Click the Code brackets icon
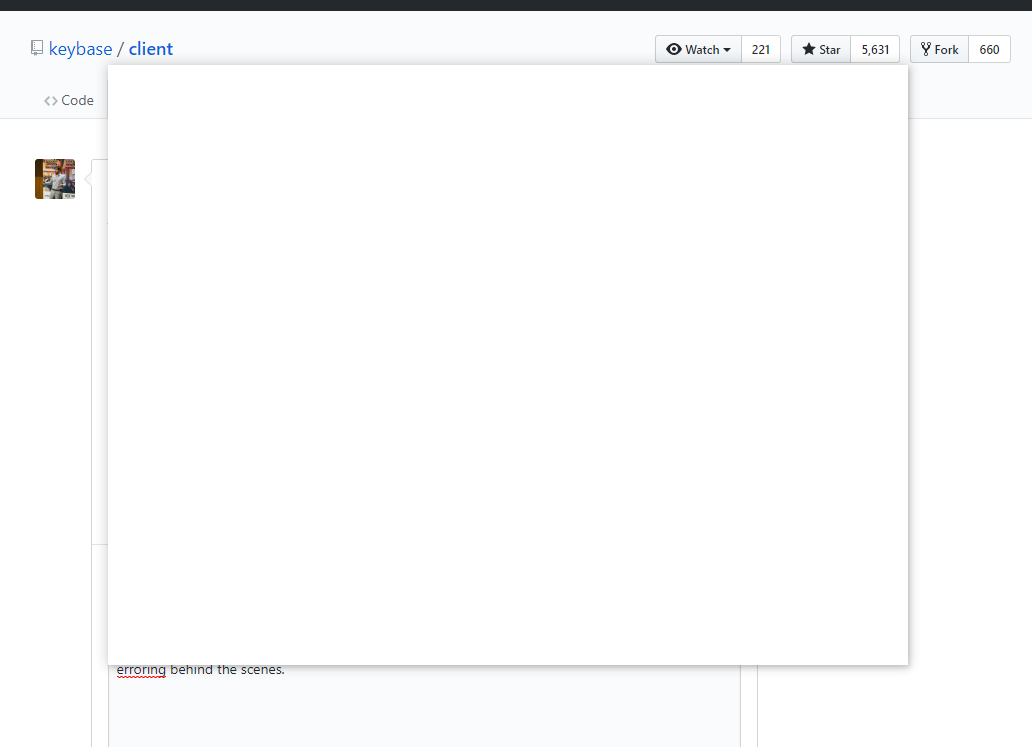The width and height of the screenshot is (1032, 747). pos(51,101)
